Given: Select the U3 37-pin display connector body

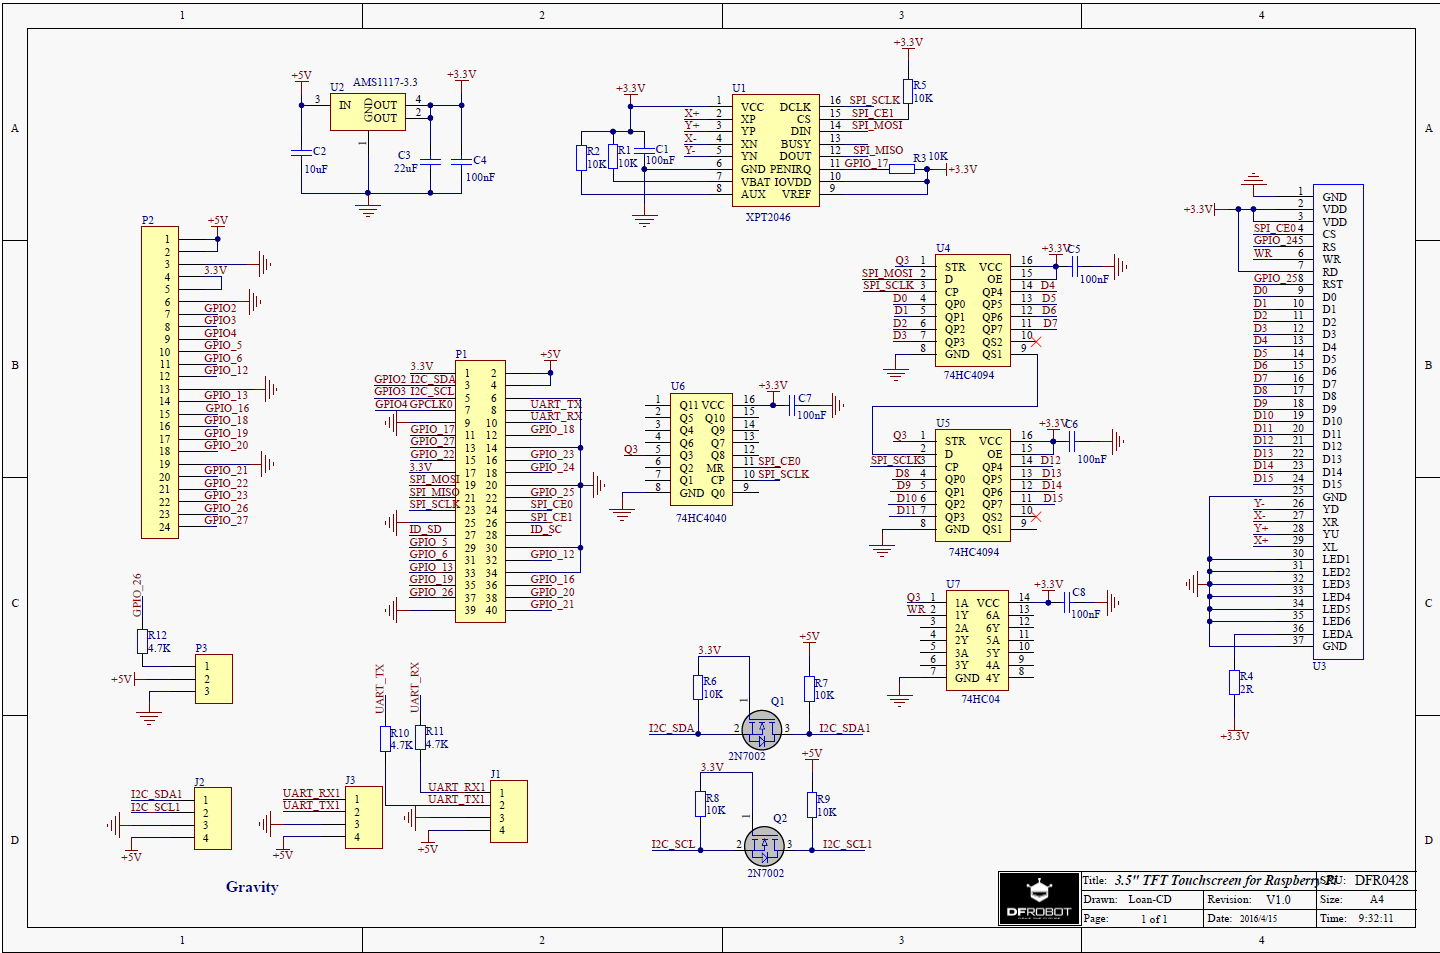Looking at the screenshot, I should (1337, 422).
